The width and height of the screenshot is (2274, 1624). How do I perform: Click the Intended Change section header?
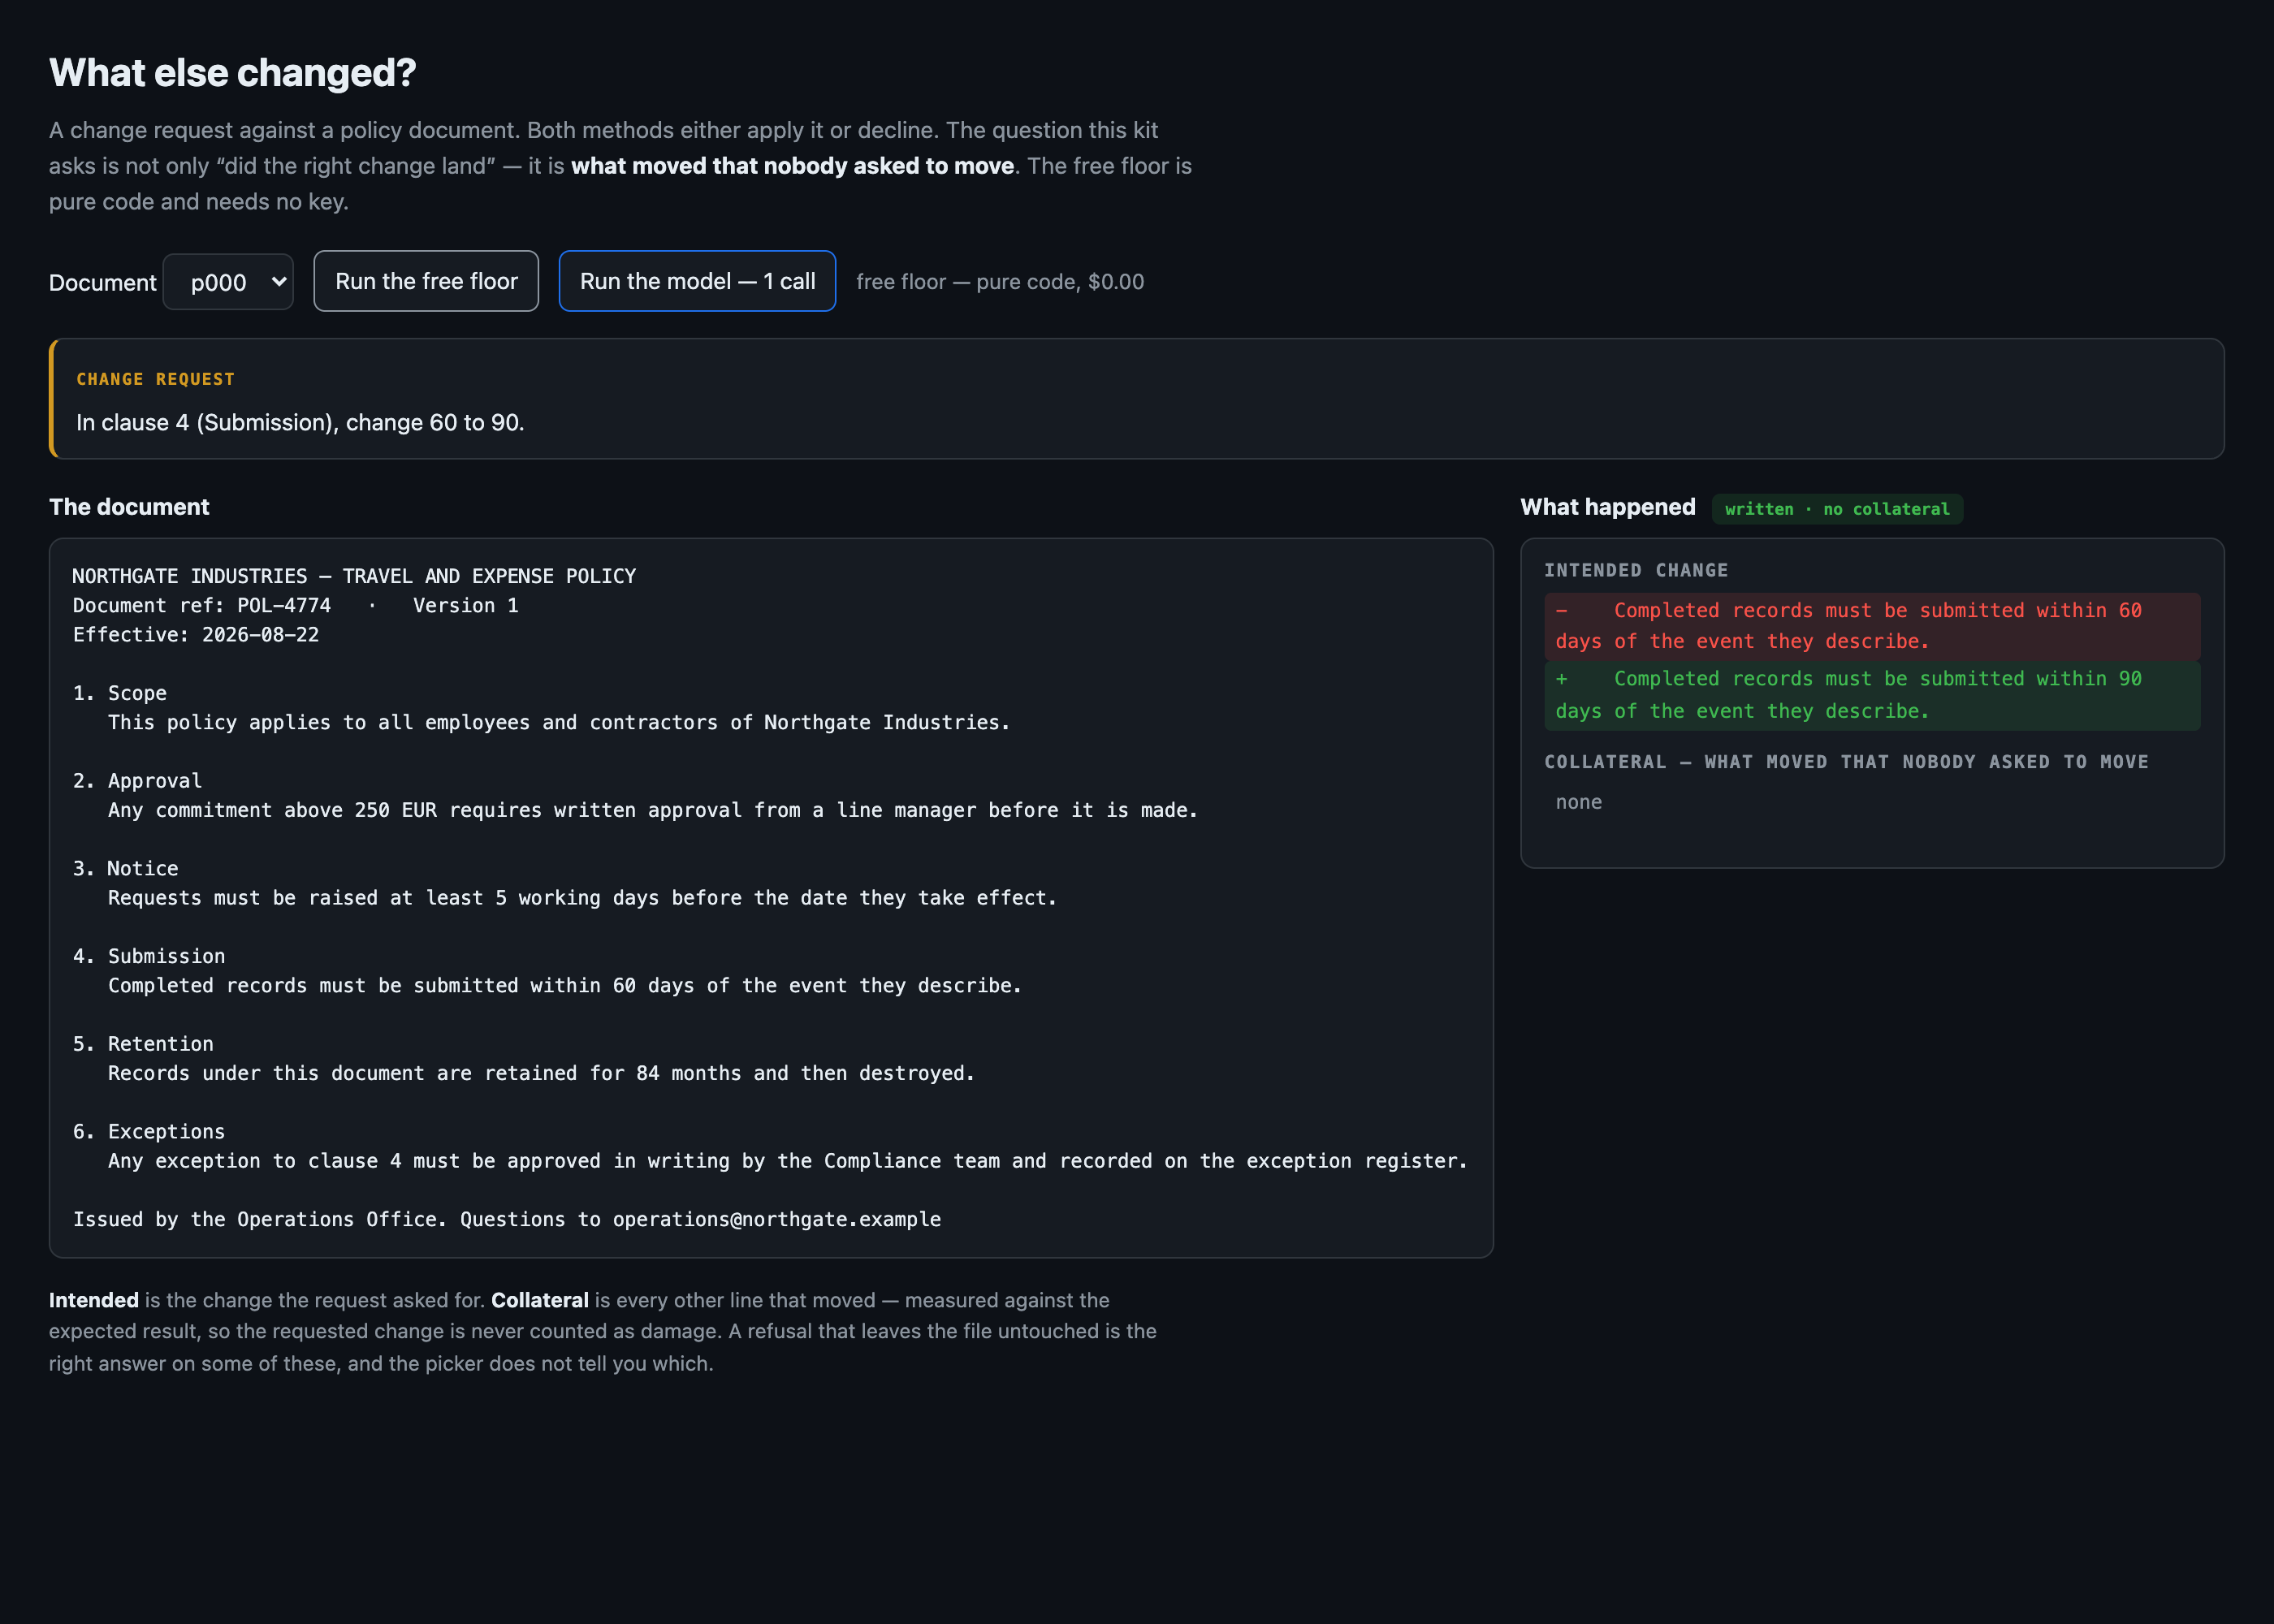click(1636, 570)
